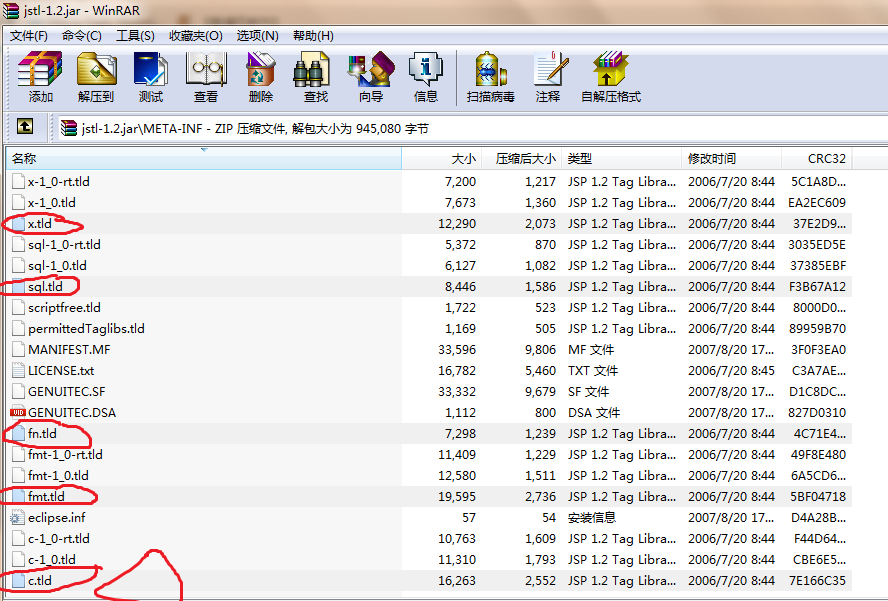Open the 收藏夹(O) menu
The image size is (888, 601).
(x=195, y=36)
